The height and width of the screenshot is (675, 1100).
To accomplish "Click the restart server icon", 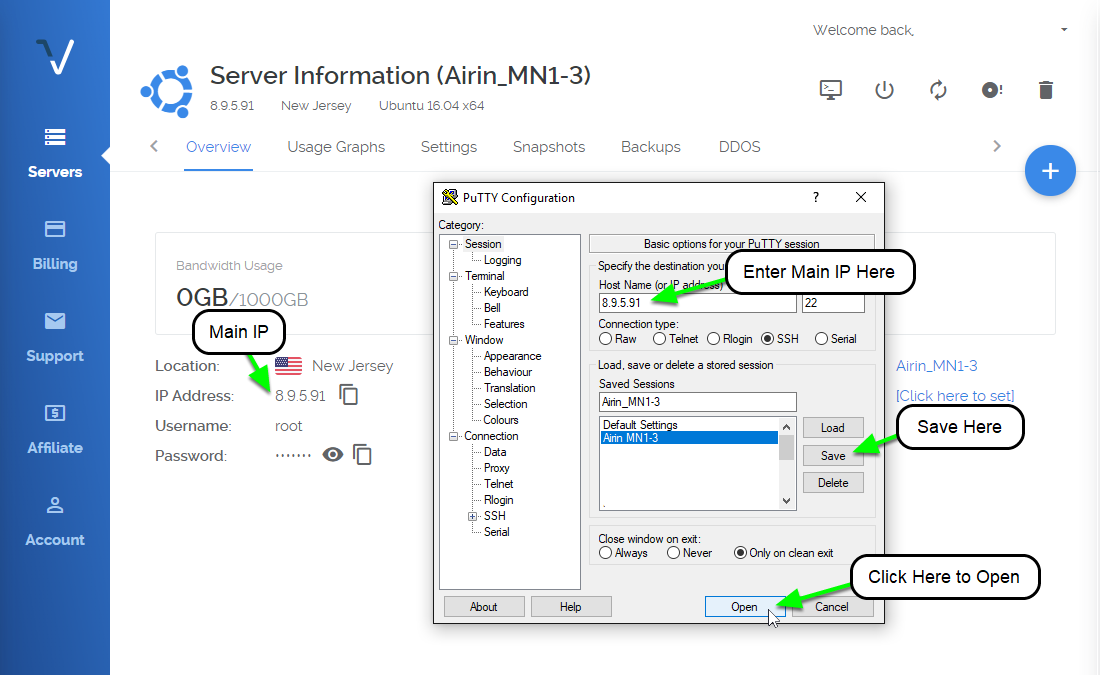I will point(938,90).
